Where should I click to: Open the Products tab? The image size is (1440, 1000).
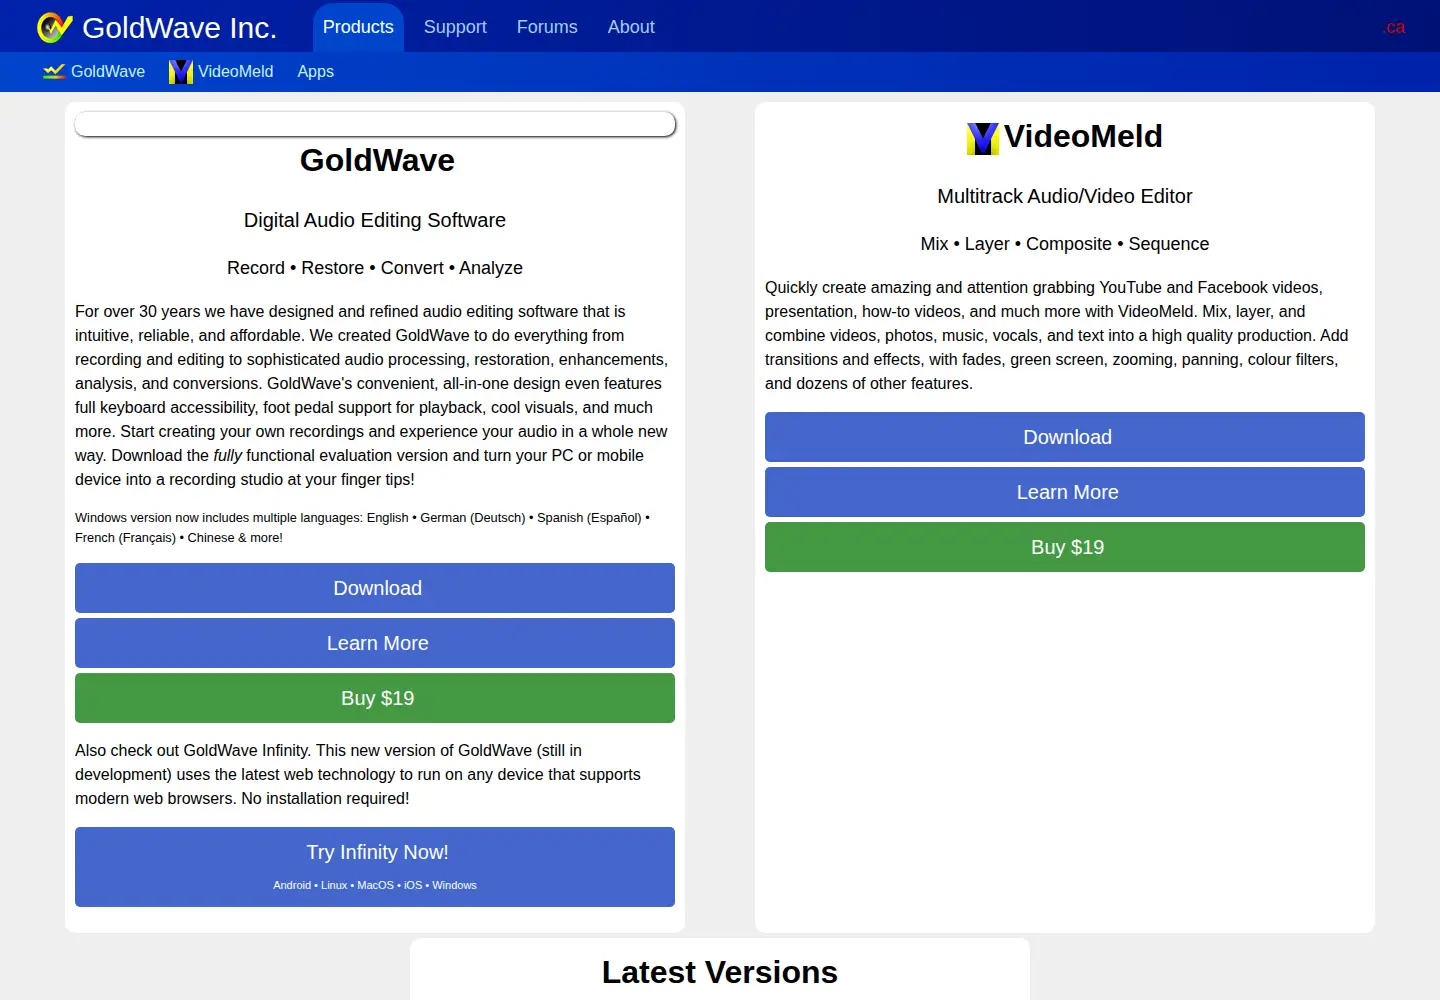pyautogui.click(x=358, y=27)
